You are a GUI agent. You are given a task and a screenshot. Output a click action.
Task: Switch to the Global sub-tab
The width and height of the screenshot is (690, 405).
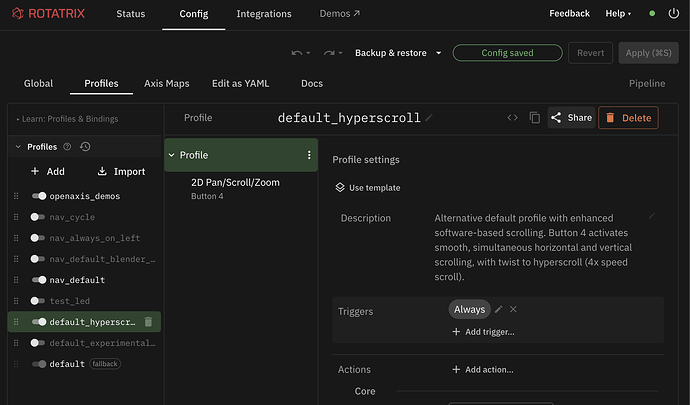click(38, 83)
